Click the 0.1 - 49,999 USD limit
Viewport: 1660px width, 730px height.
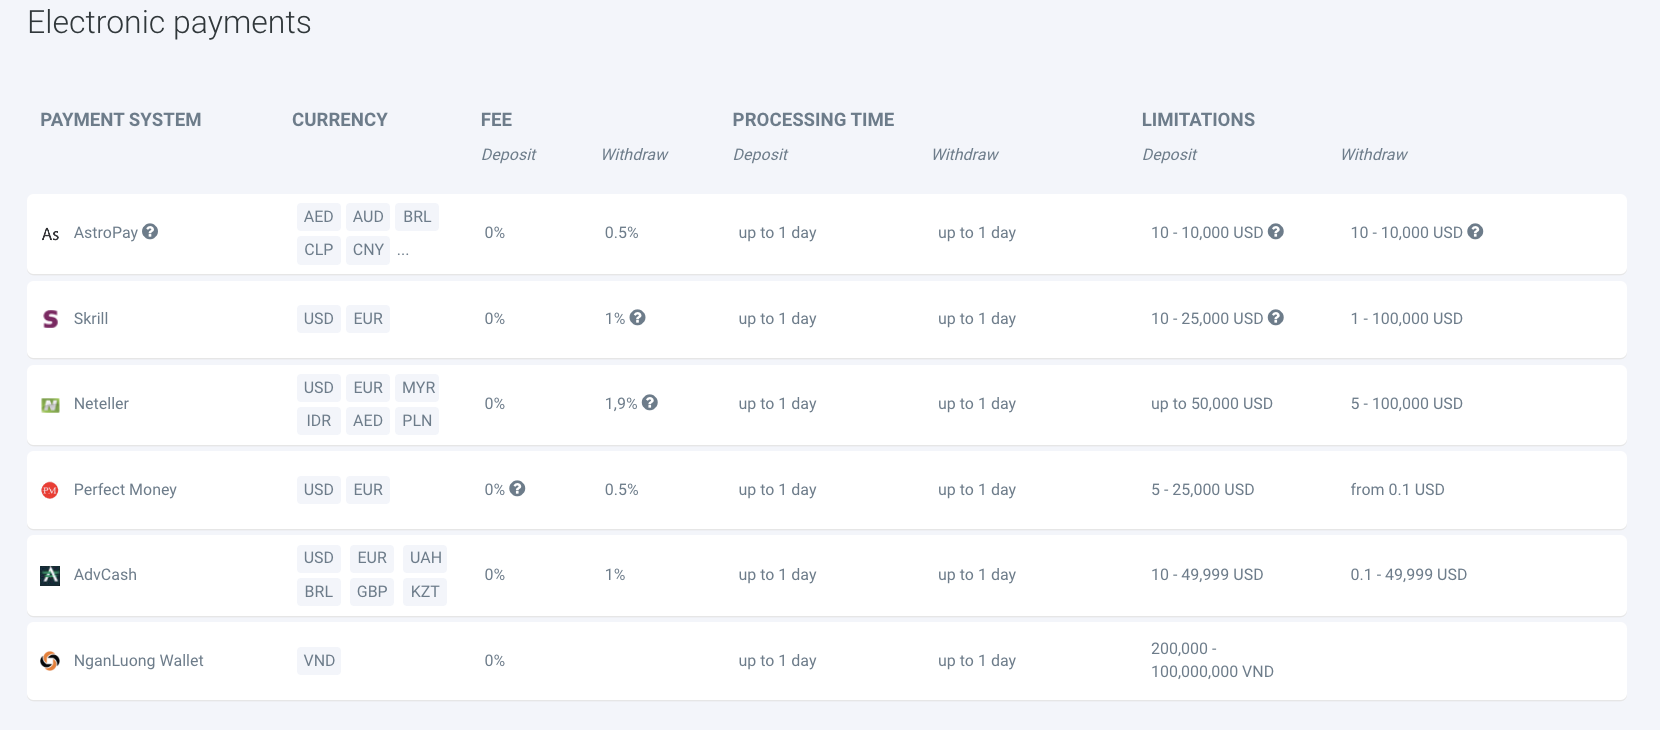coord(1408,575)
